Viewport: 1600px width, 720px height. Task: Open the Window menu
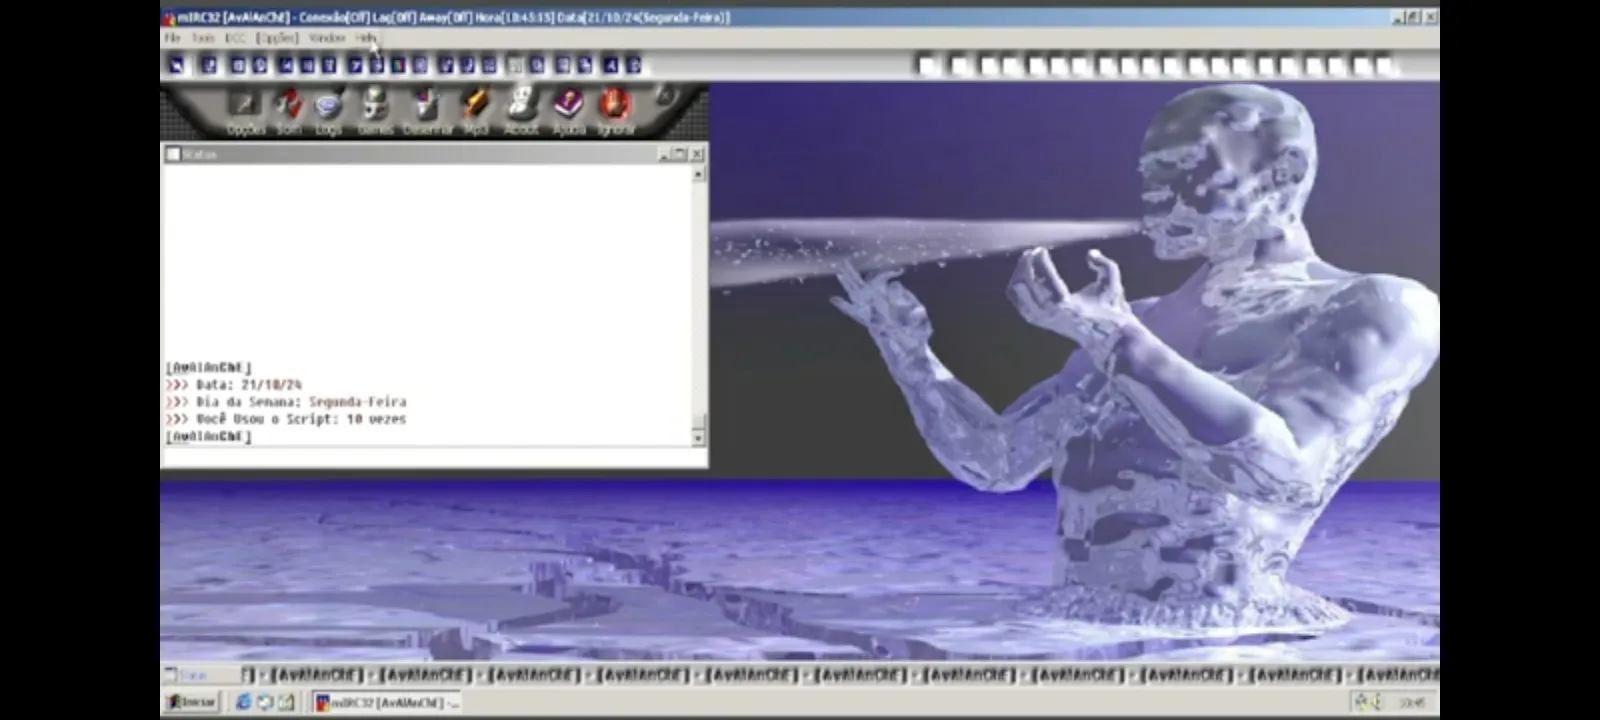(326, 38)
